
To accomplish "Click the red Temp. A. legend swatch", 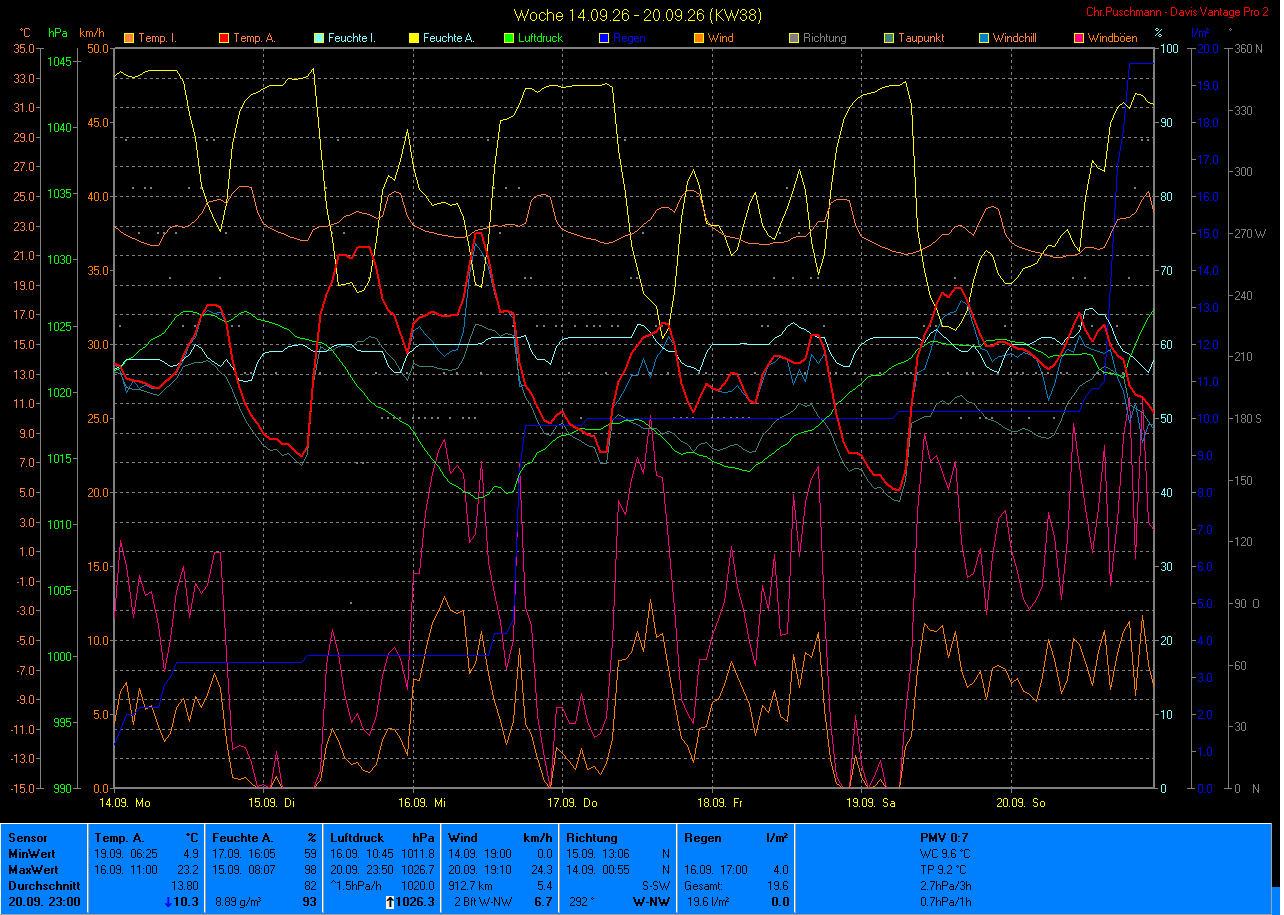I will point(223,39).
